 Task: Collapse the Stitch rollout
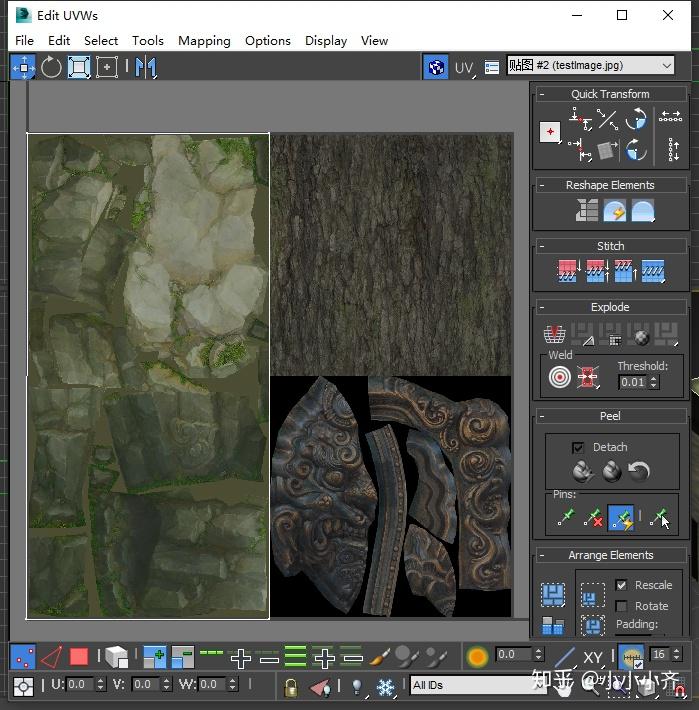(x=609, y=245)
